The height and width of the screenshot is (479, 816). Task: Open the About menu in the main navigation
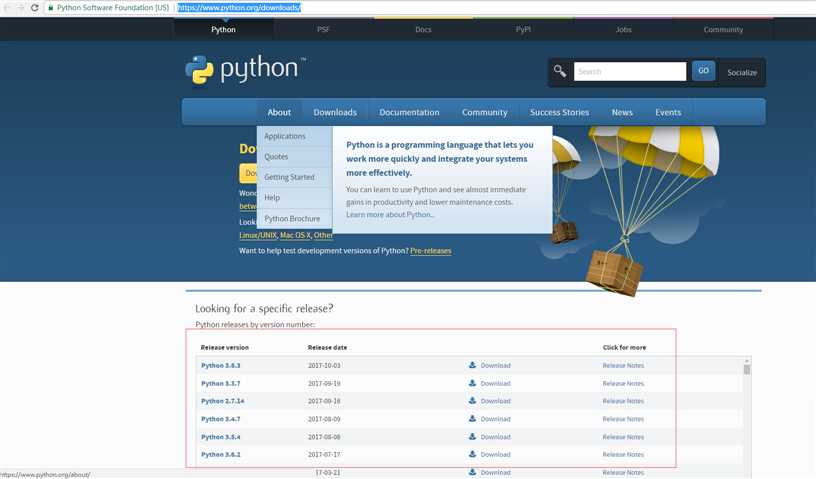pyautogui.click(x=279, y=112)
